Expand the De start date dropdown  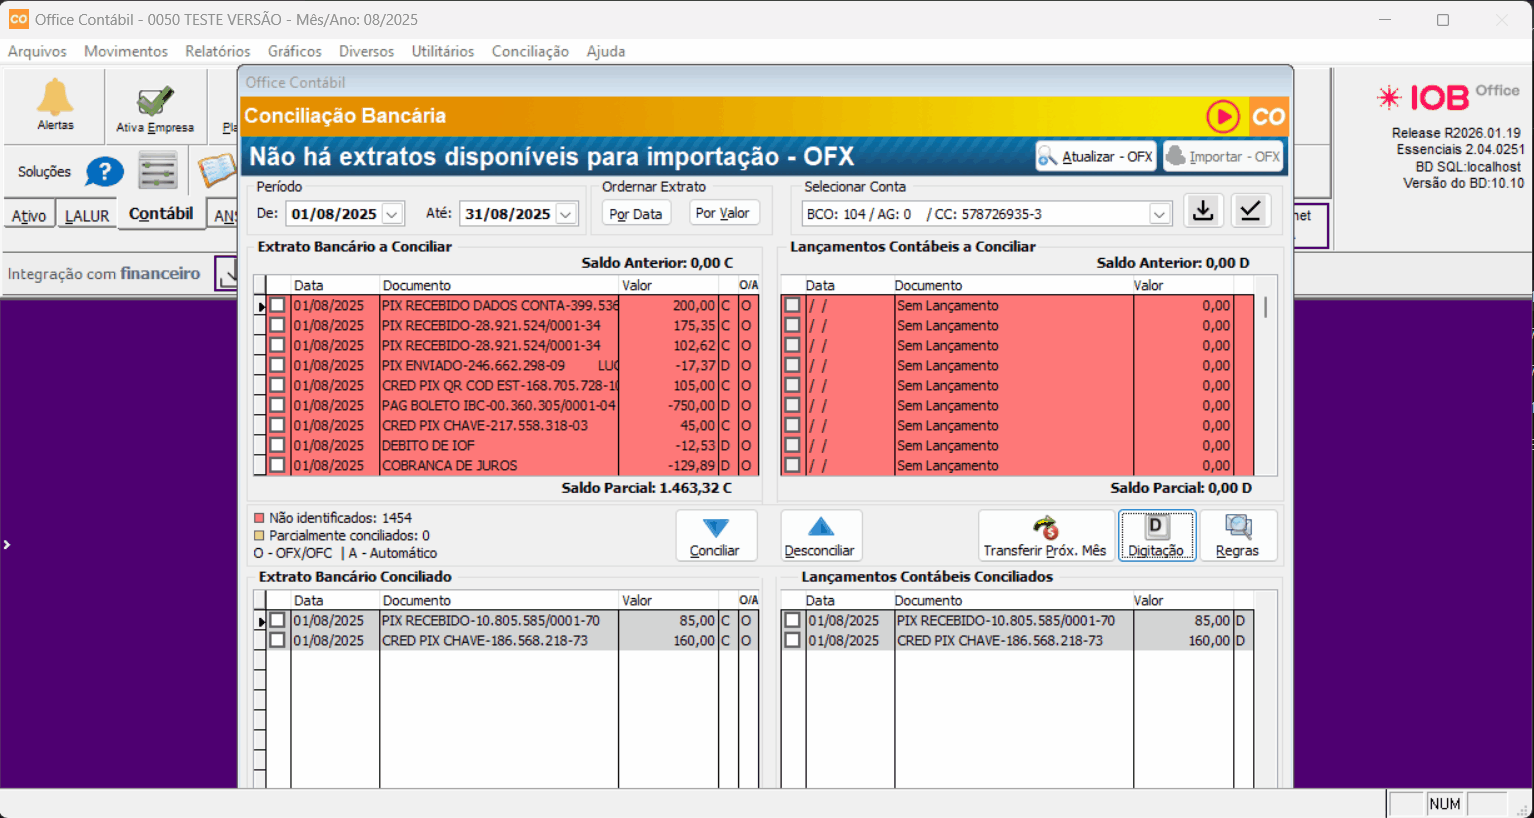click(392, 214)
